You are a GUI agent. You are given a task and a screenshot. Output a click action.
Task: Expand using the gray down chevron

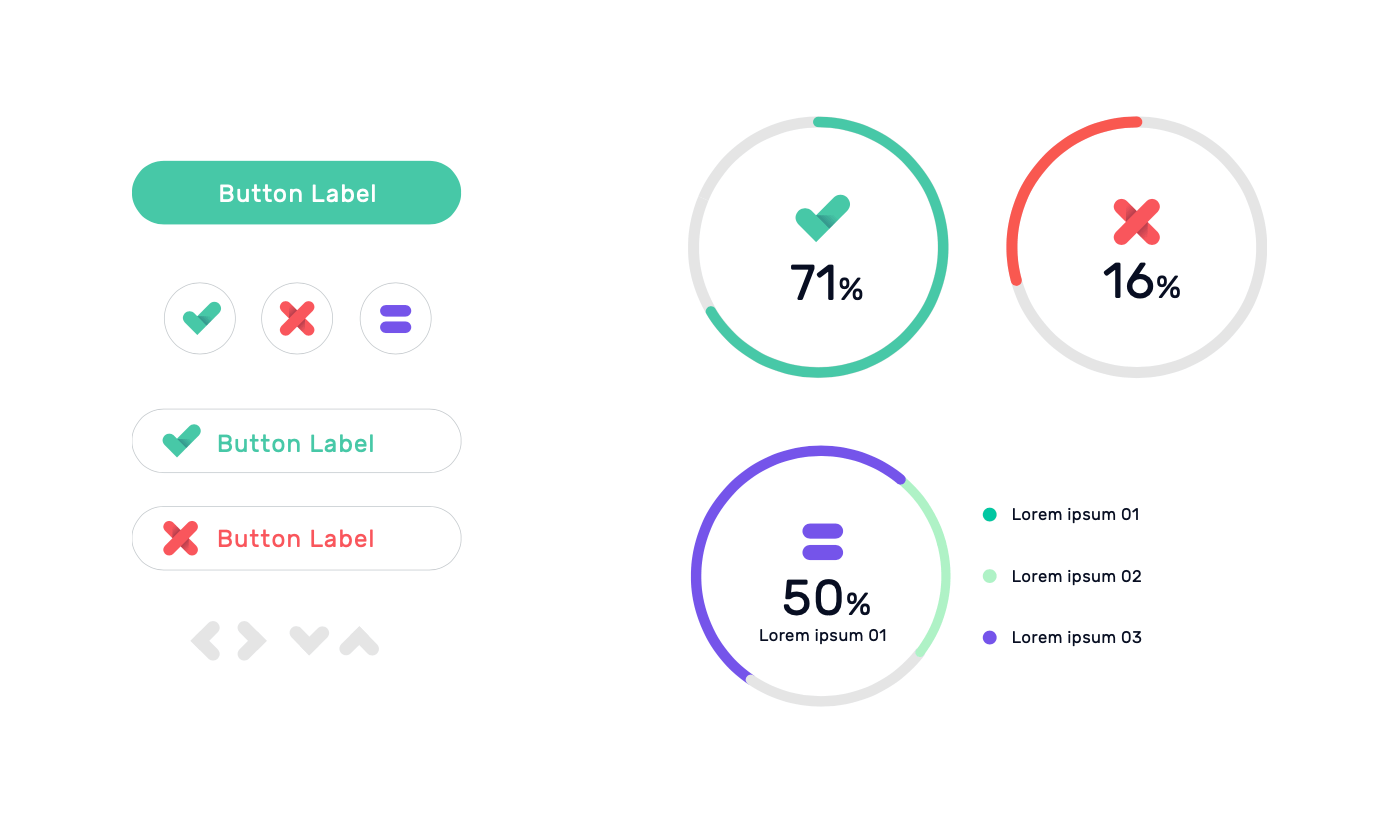tap(309, 640)
